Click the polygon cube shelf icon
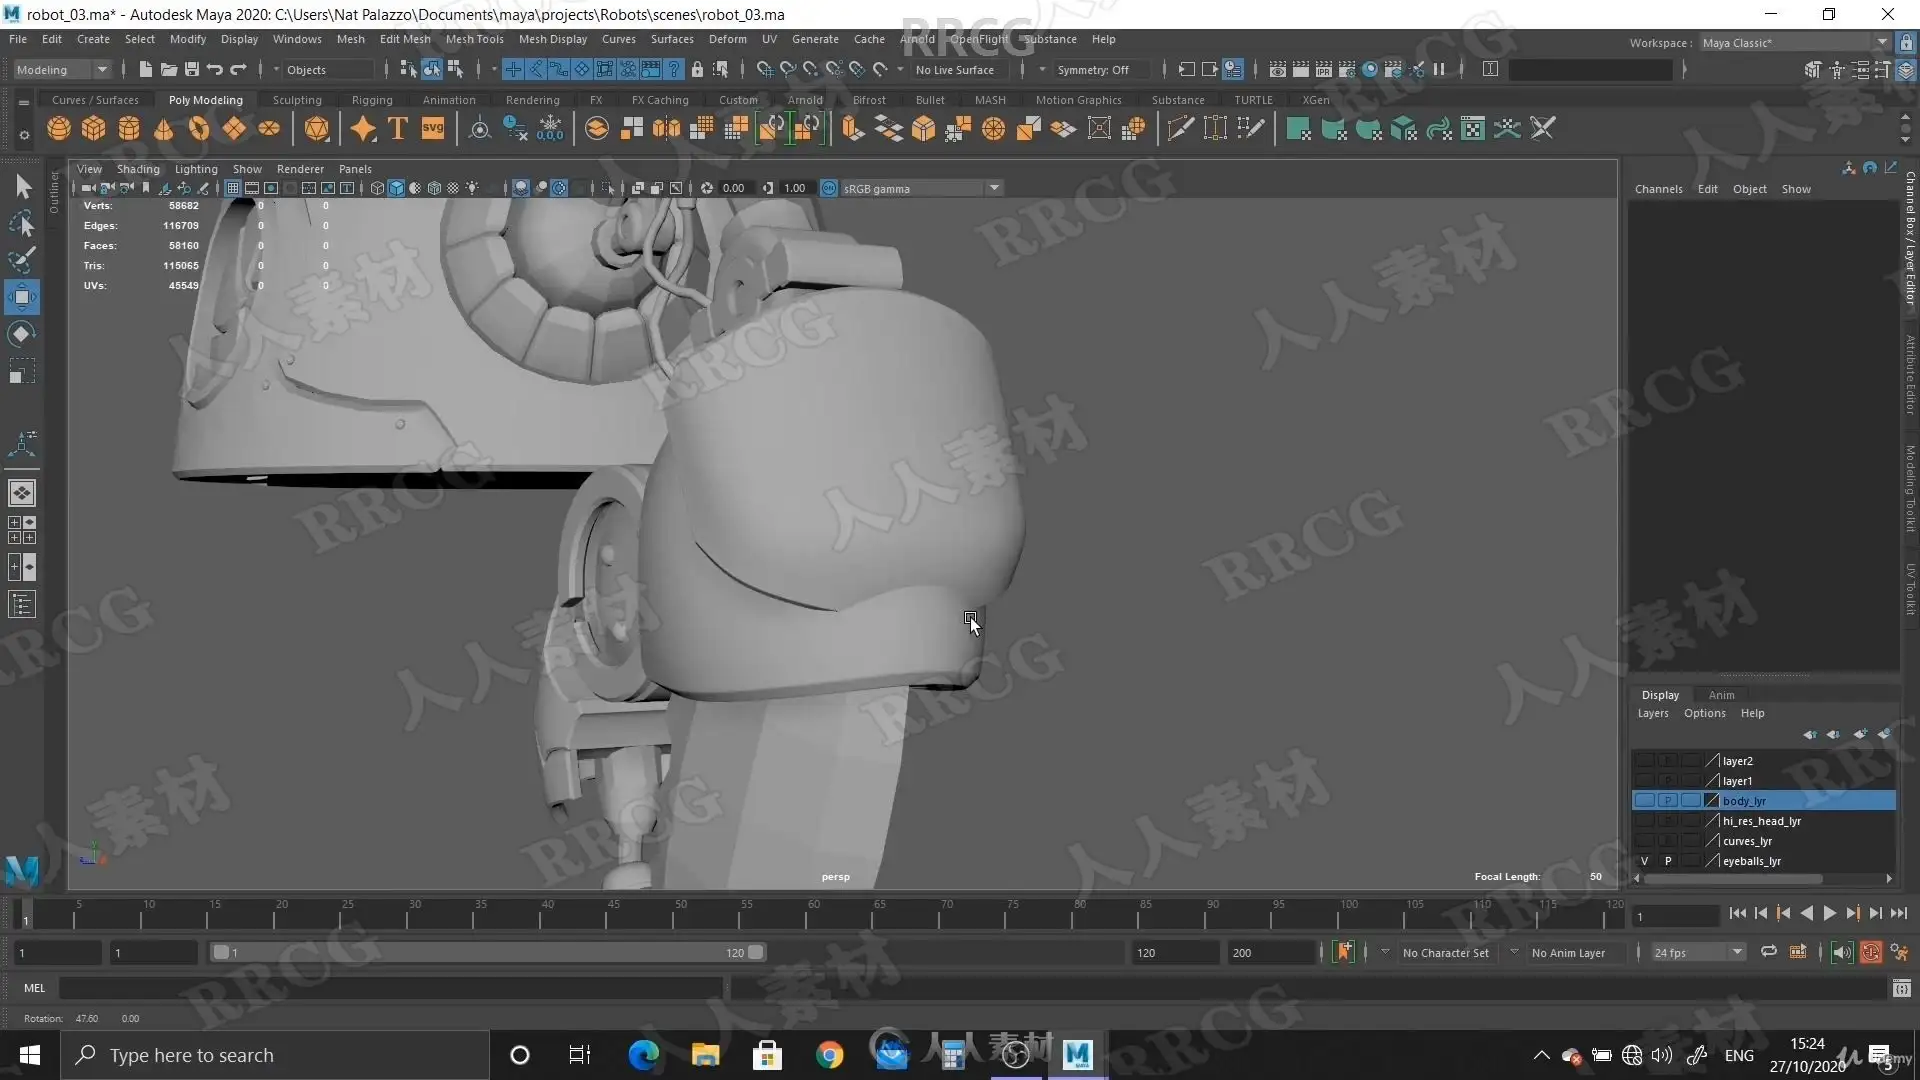 click(x=93, y=129)
